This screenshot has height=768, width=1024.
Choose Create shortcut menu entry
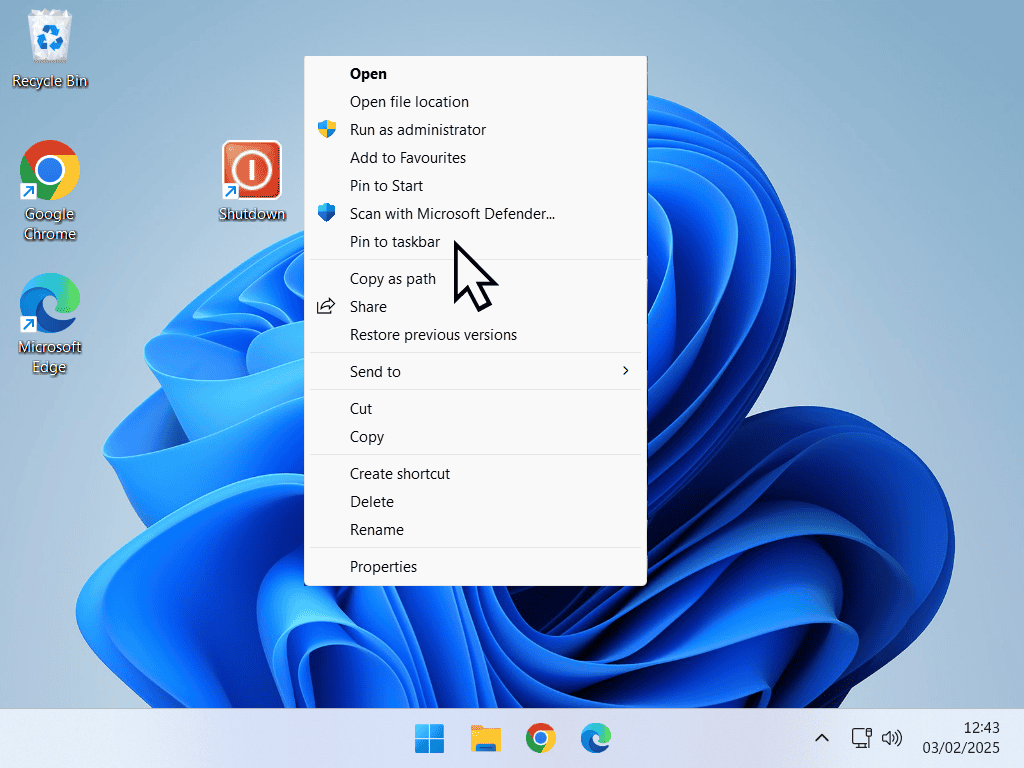point(400,473)
